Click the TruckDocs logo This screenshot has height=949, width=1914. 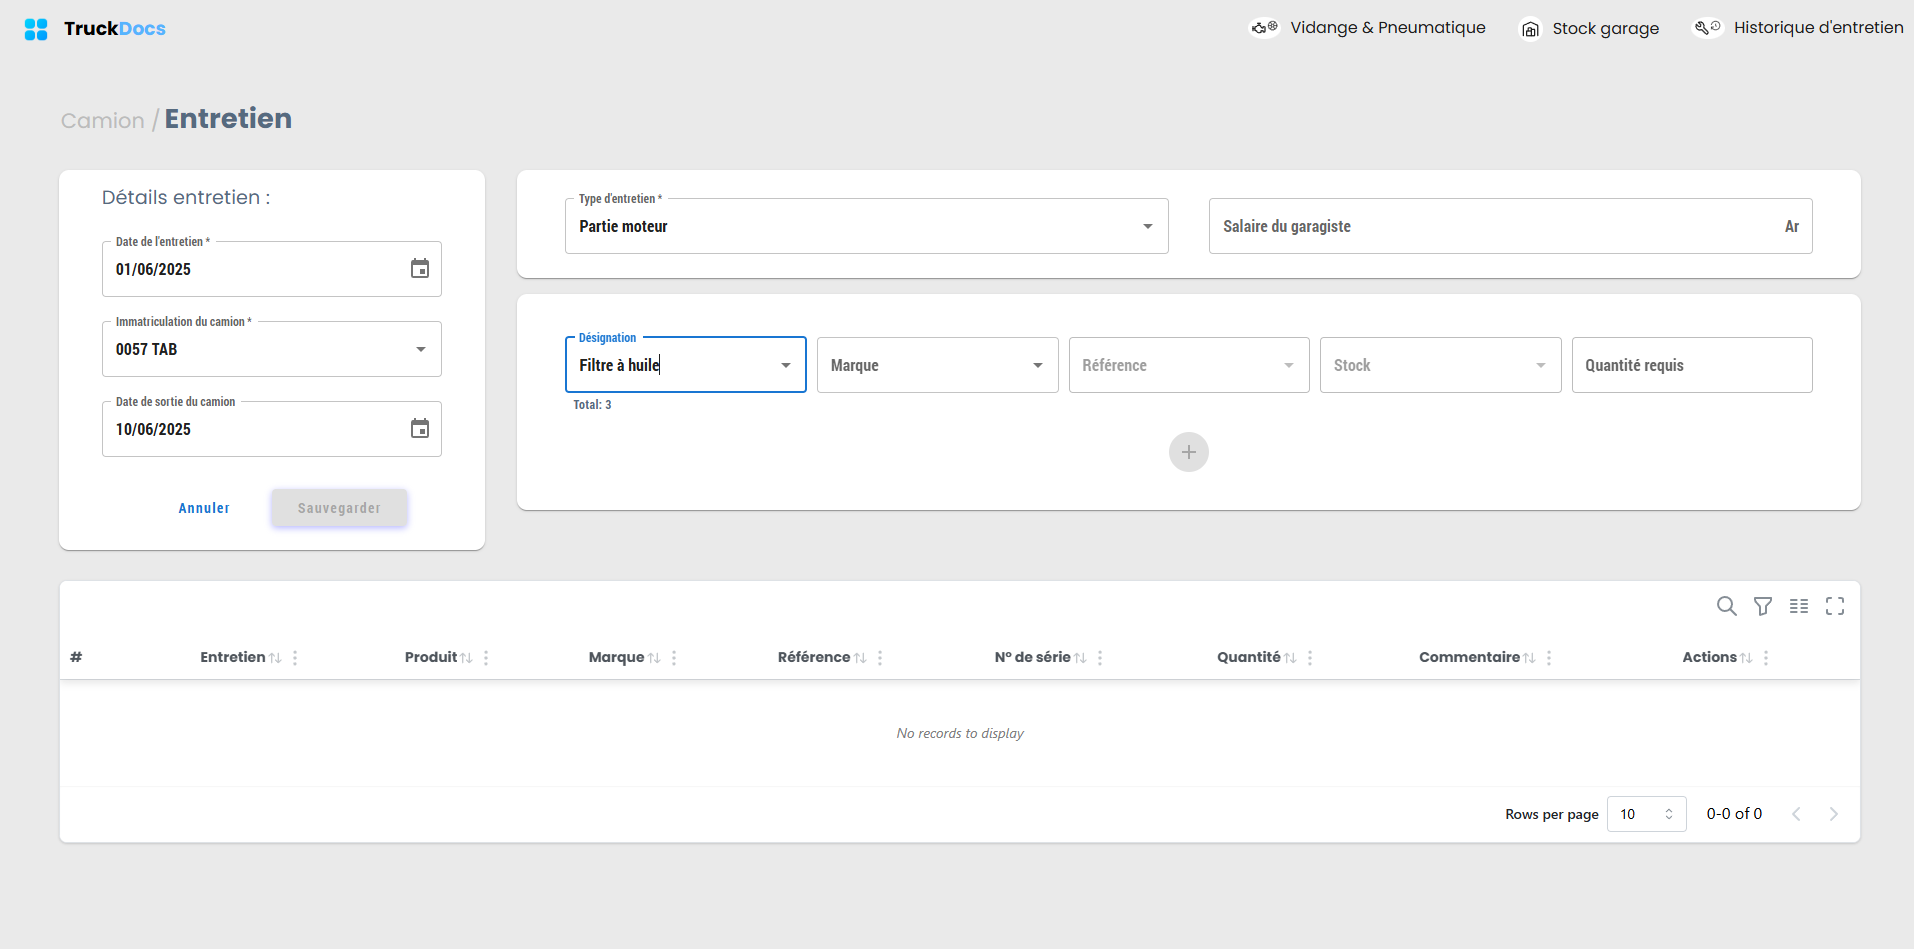pyautogui.click(x=95, y=29)
